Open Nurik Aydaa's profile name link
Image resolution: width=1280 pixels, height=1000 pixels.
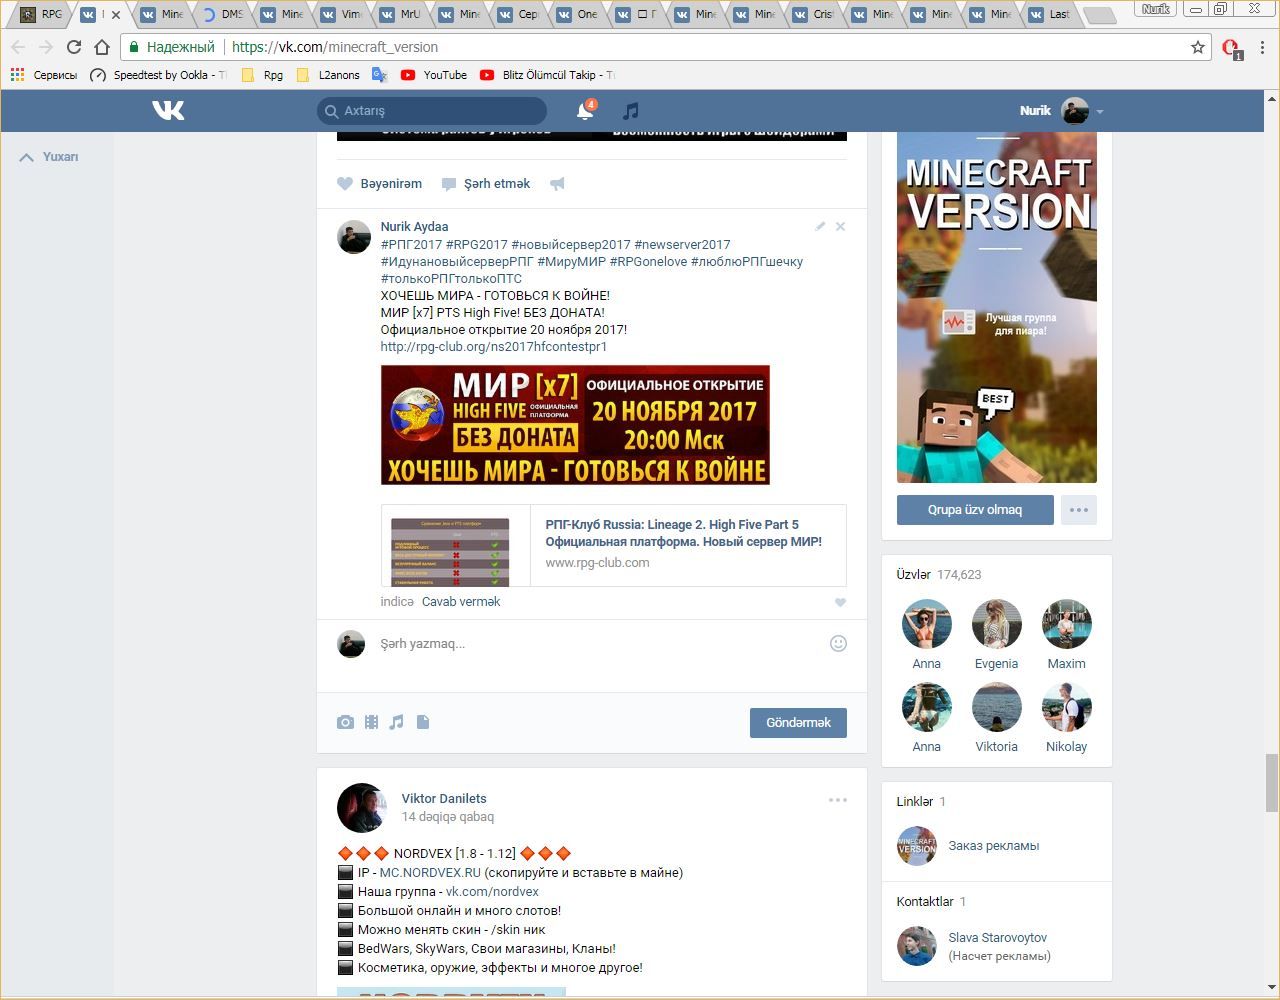(x=414, y=227)
